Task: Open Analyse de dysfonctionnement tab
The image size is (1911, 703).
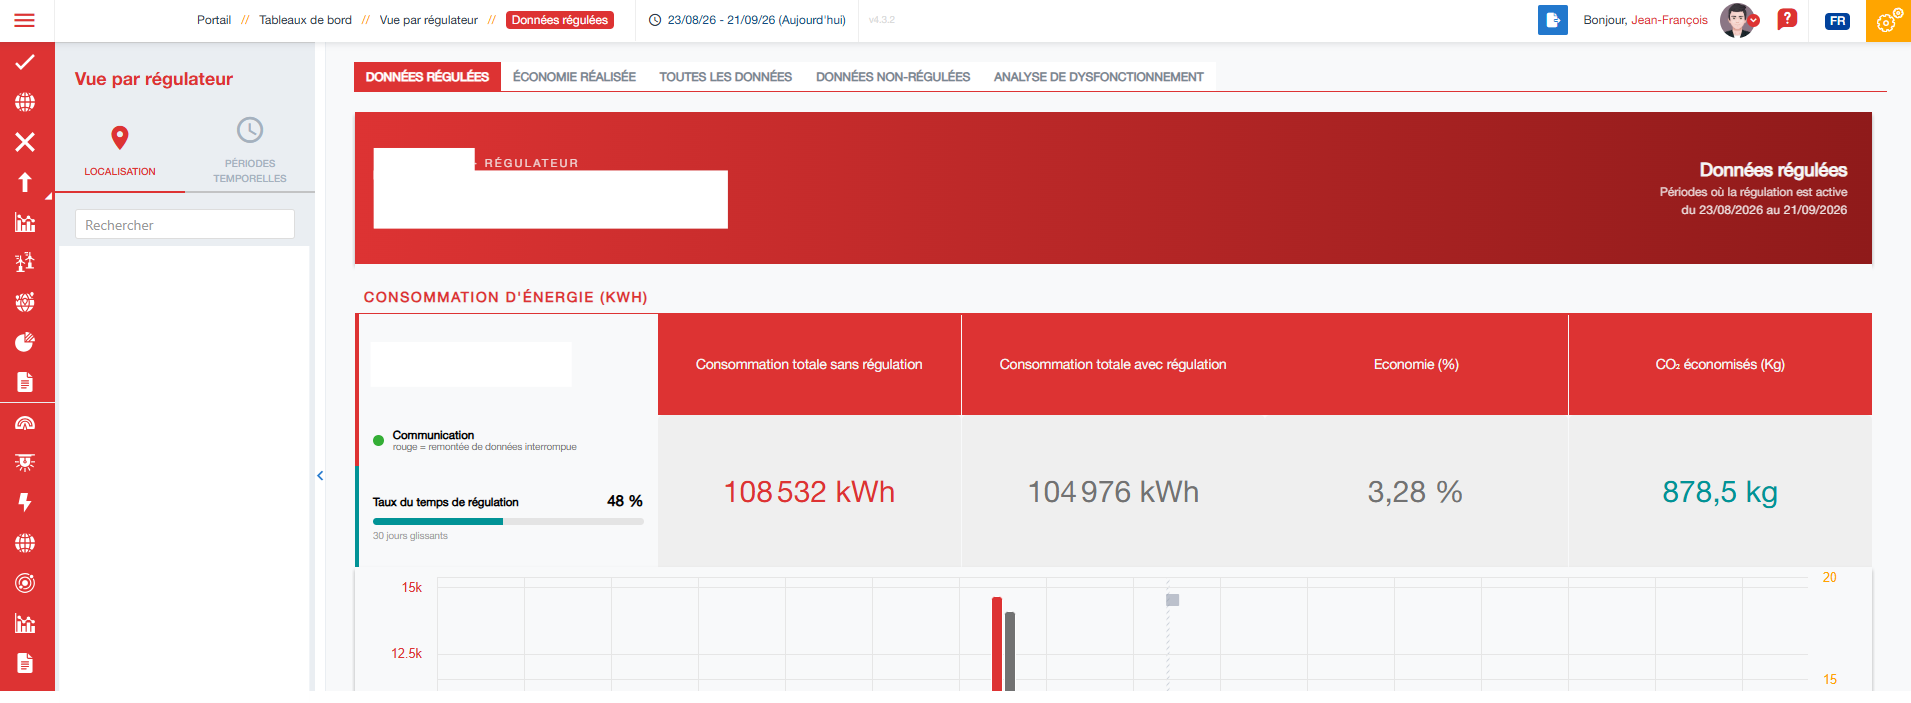Action: pyautogui.click(x=1099, y=77)
